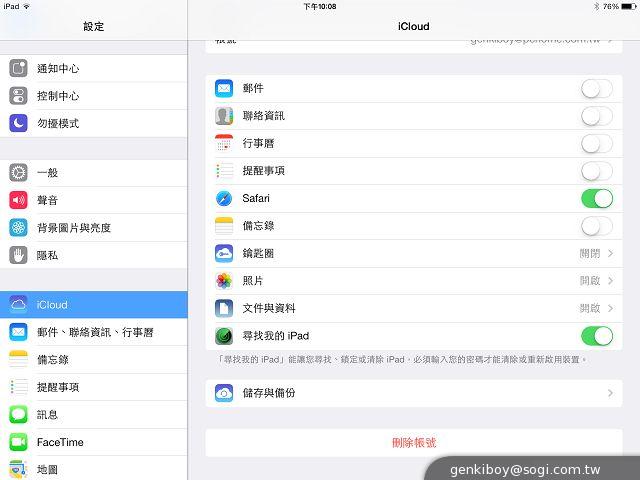This screenshot has width=640, height=480.
Task: Tap the 通知中心 notification center icon
Action: pos(18,68)
